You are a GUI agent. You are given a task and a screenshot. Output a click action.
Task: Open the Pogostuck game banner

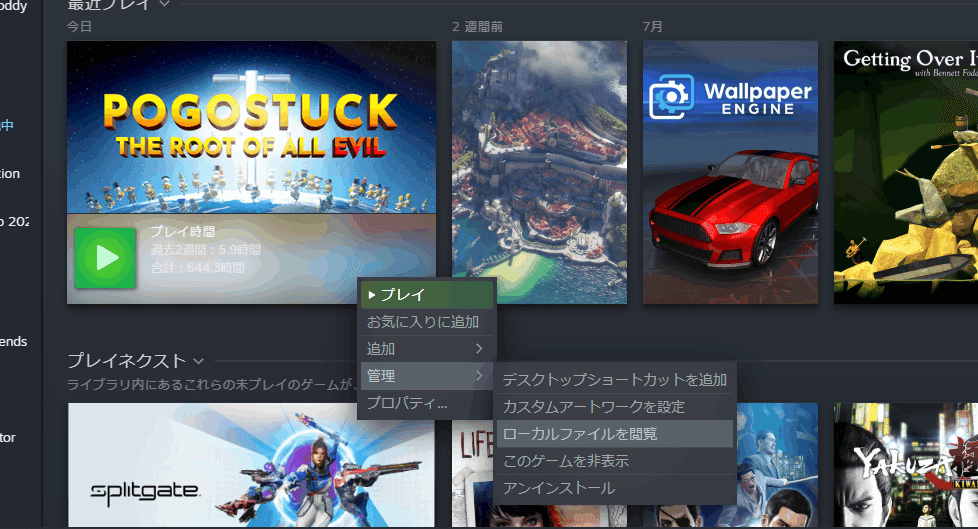[x=251, y=127]
